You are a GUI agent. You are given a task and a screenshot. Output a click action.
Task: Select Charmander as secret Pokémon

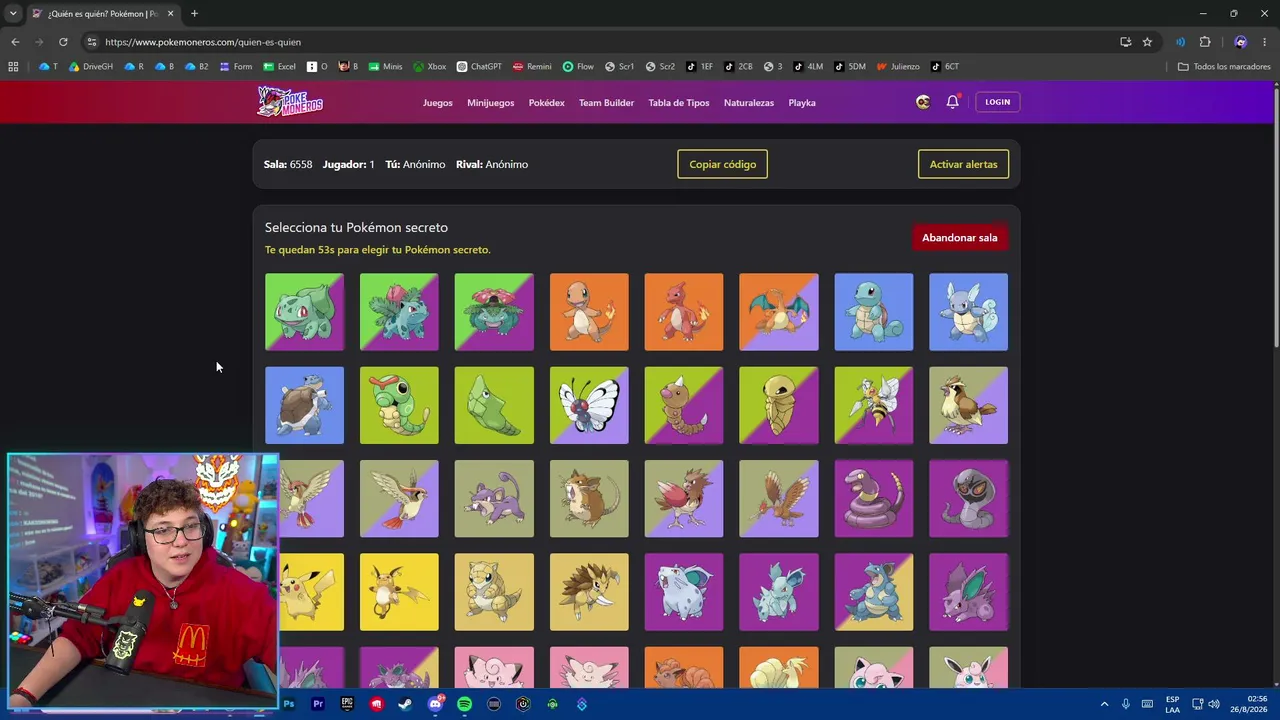tap(589, 312)
